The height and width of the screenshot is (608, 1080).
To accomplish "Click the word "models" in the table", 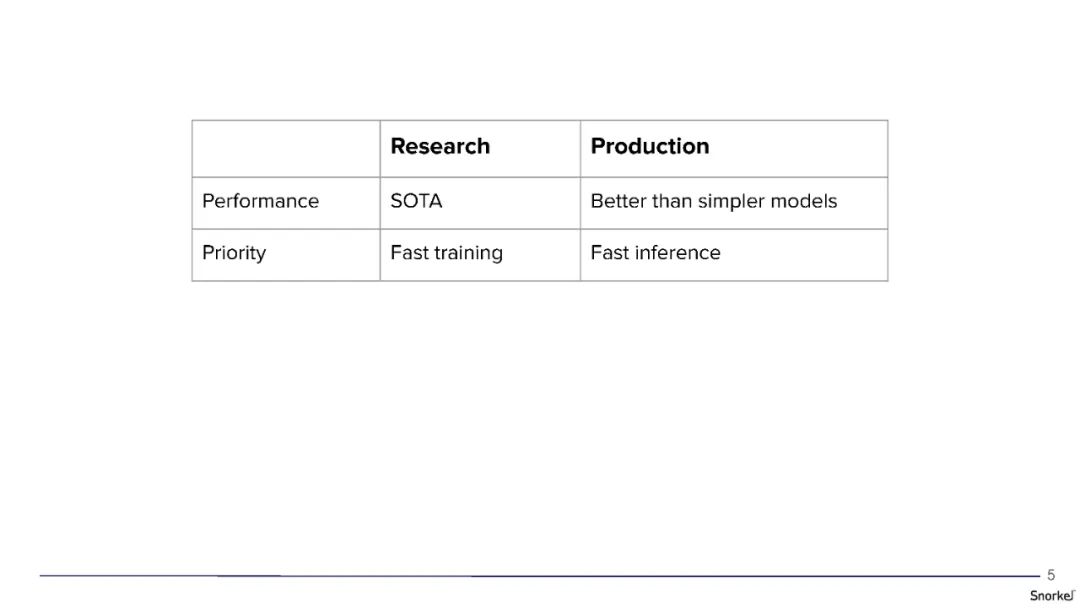I will [x=803, y=201].
